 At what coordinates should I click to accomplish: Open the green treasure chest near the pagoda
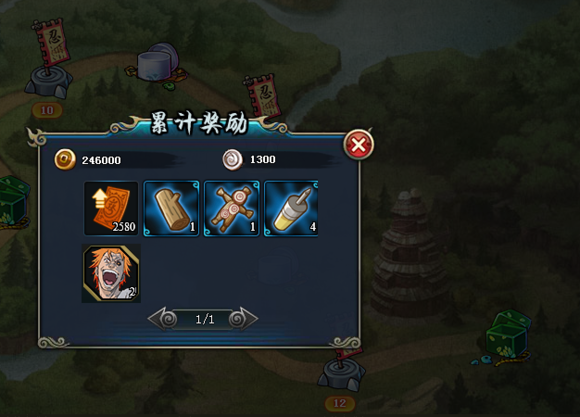(x=505, y=337)
